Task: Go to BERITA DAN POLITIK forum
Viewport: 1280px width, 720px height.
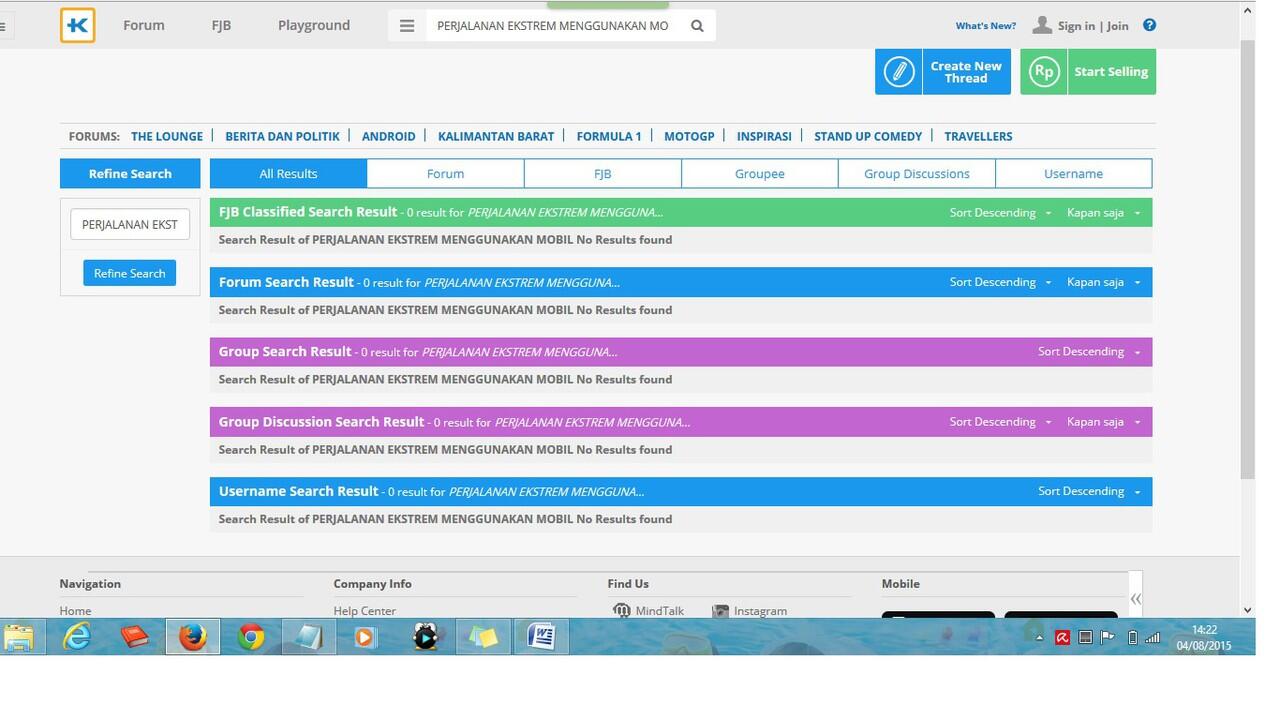Action: 282,136
